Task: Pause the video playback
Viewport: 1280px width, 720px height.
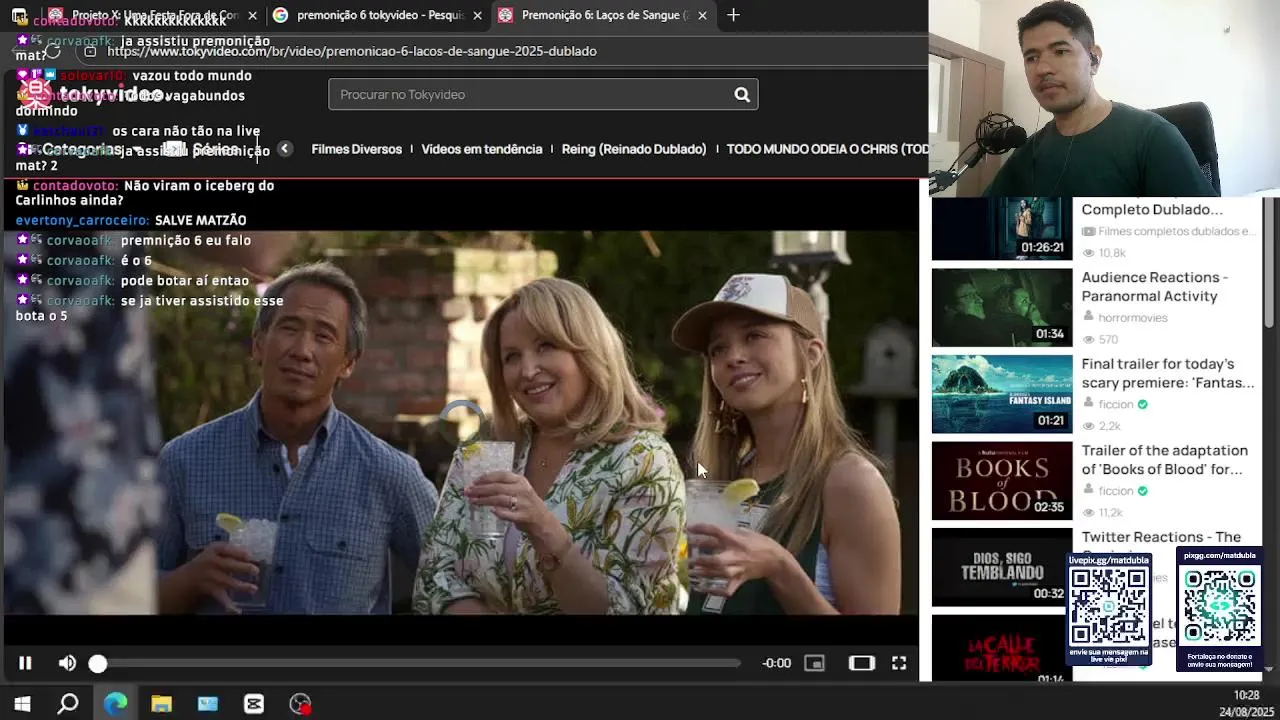Action: tap(25, 663)
